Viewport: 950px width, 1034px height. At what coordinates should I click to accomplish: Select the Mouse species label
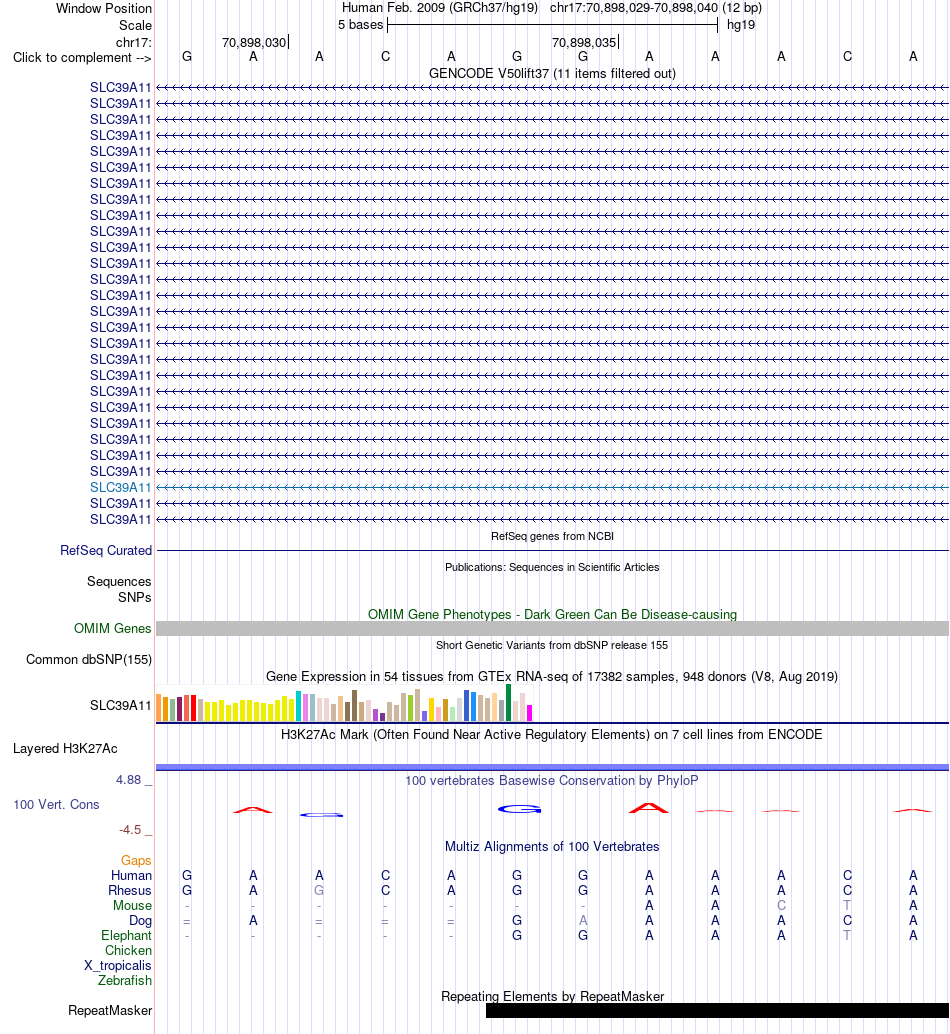(x=132, y=905)
